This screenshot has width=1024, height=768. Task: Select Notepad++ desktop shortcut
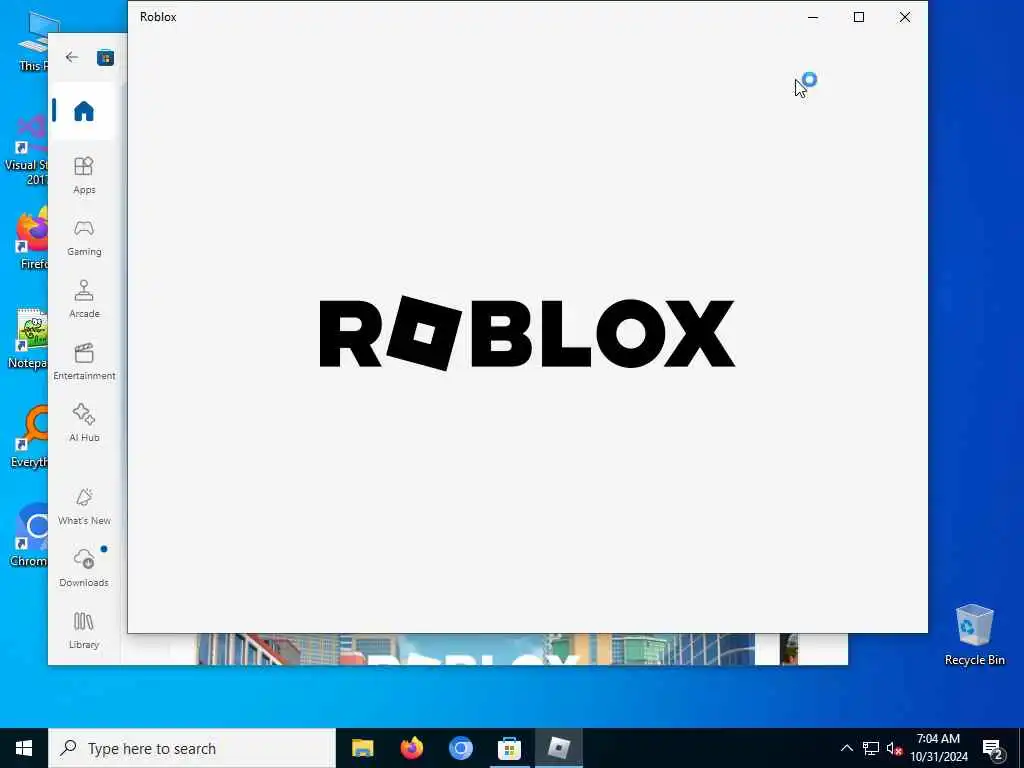point(27,338)
